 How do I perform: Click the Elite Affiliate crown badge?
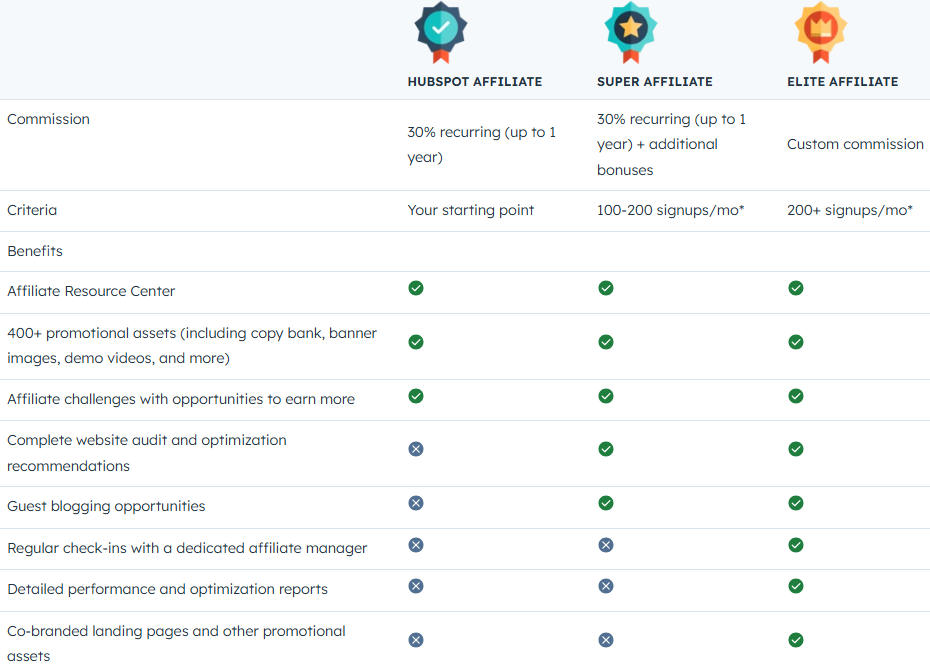pyautogui.click(x=820, y=32)
